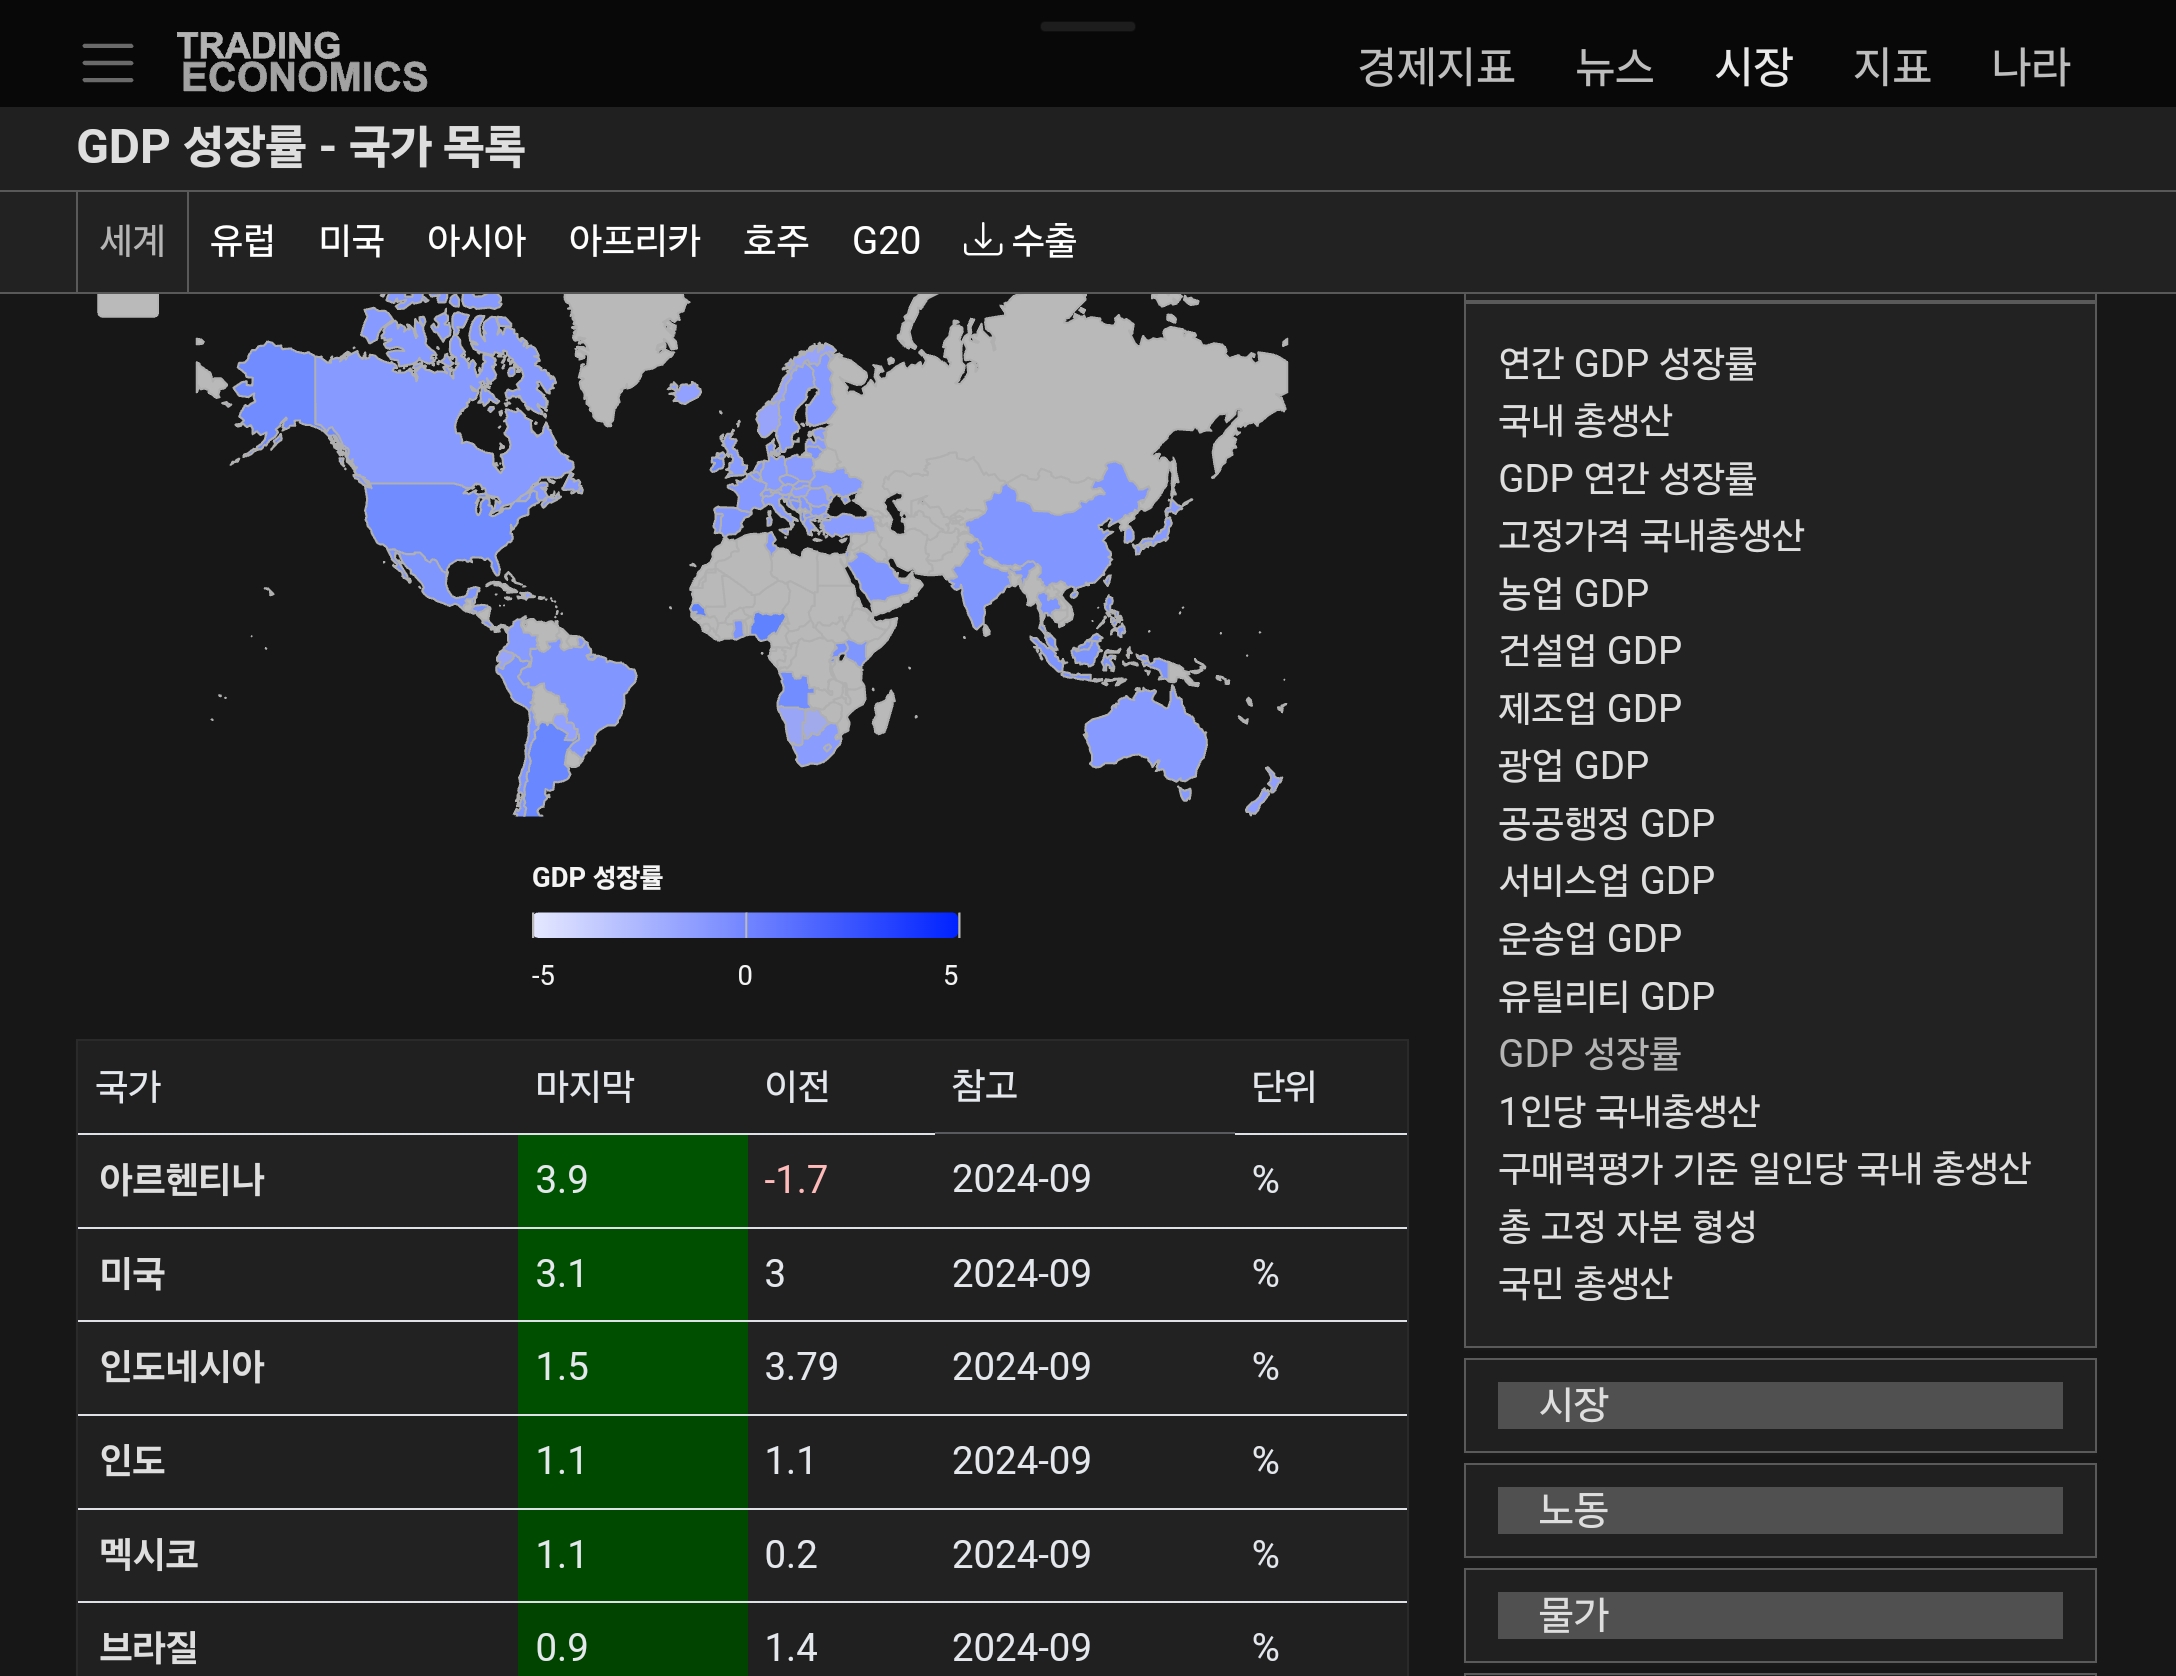
Task: Click 3.79 previous value for 인도네시아
Action: tap(801, 1367)
